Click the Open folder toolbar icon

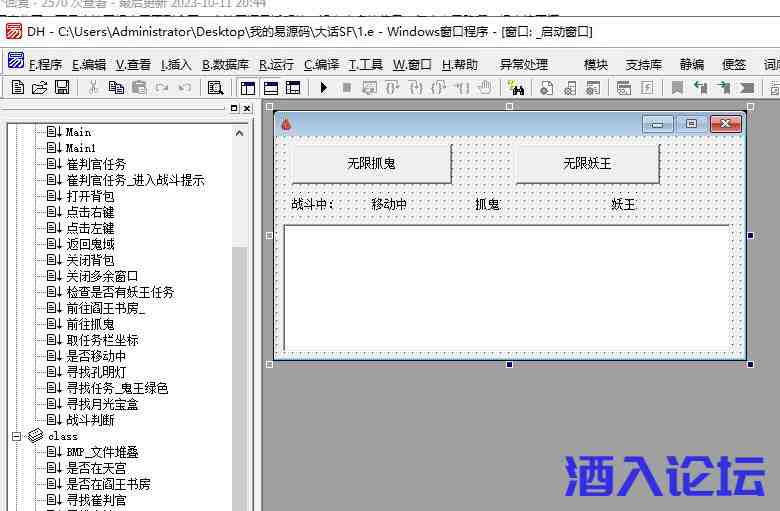coord(39,88)
